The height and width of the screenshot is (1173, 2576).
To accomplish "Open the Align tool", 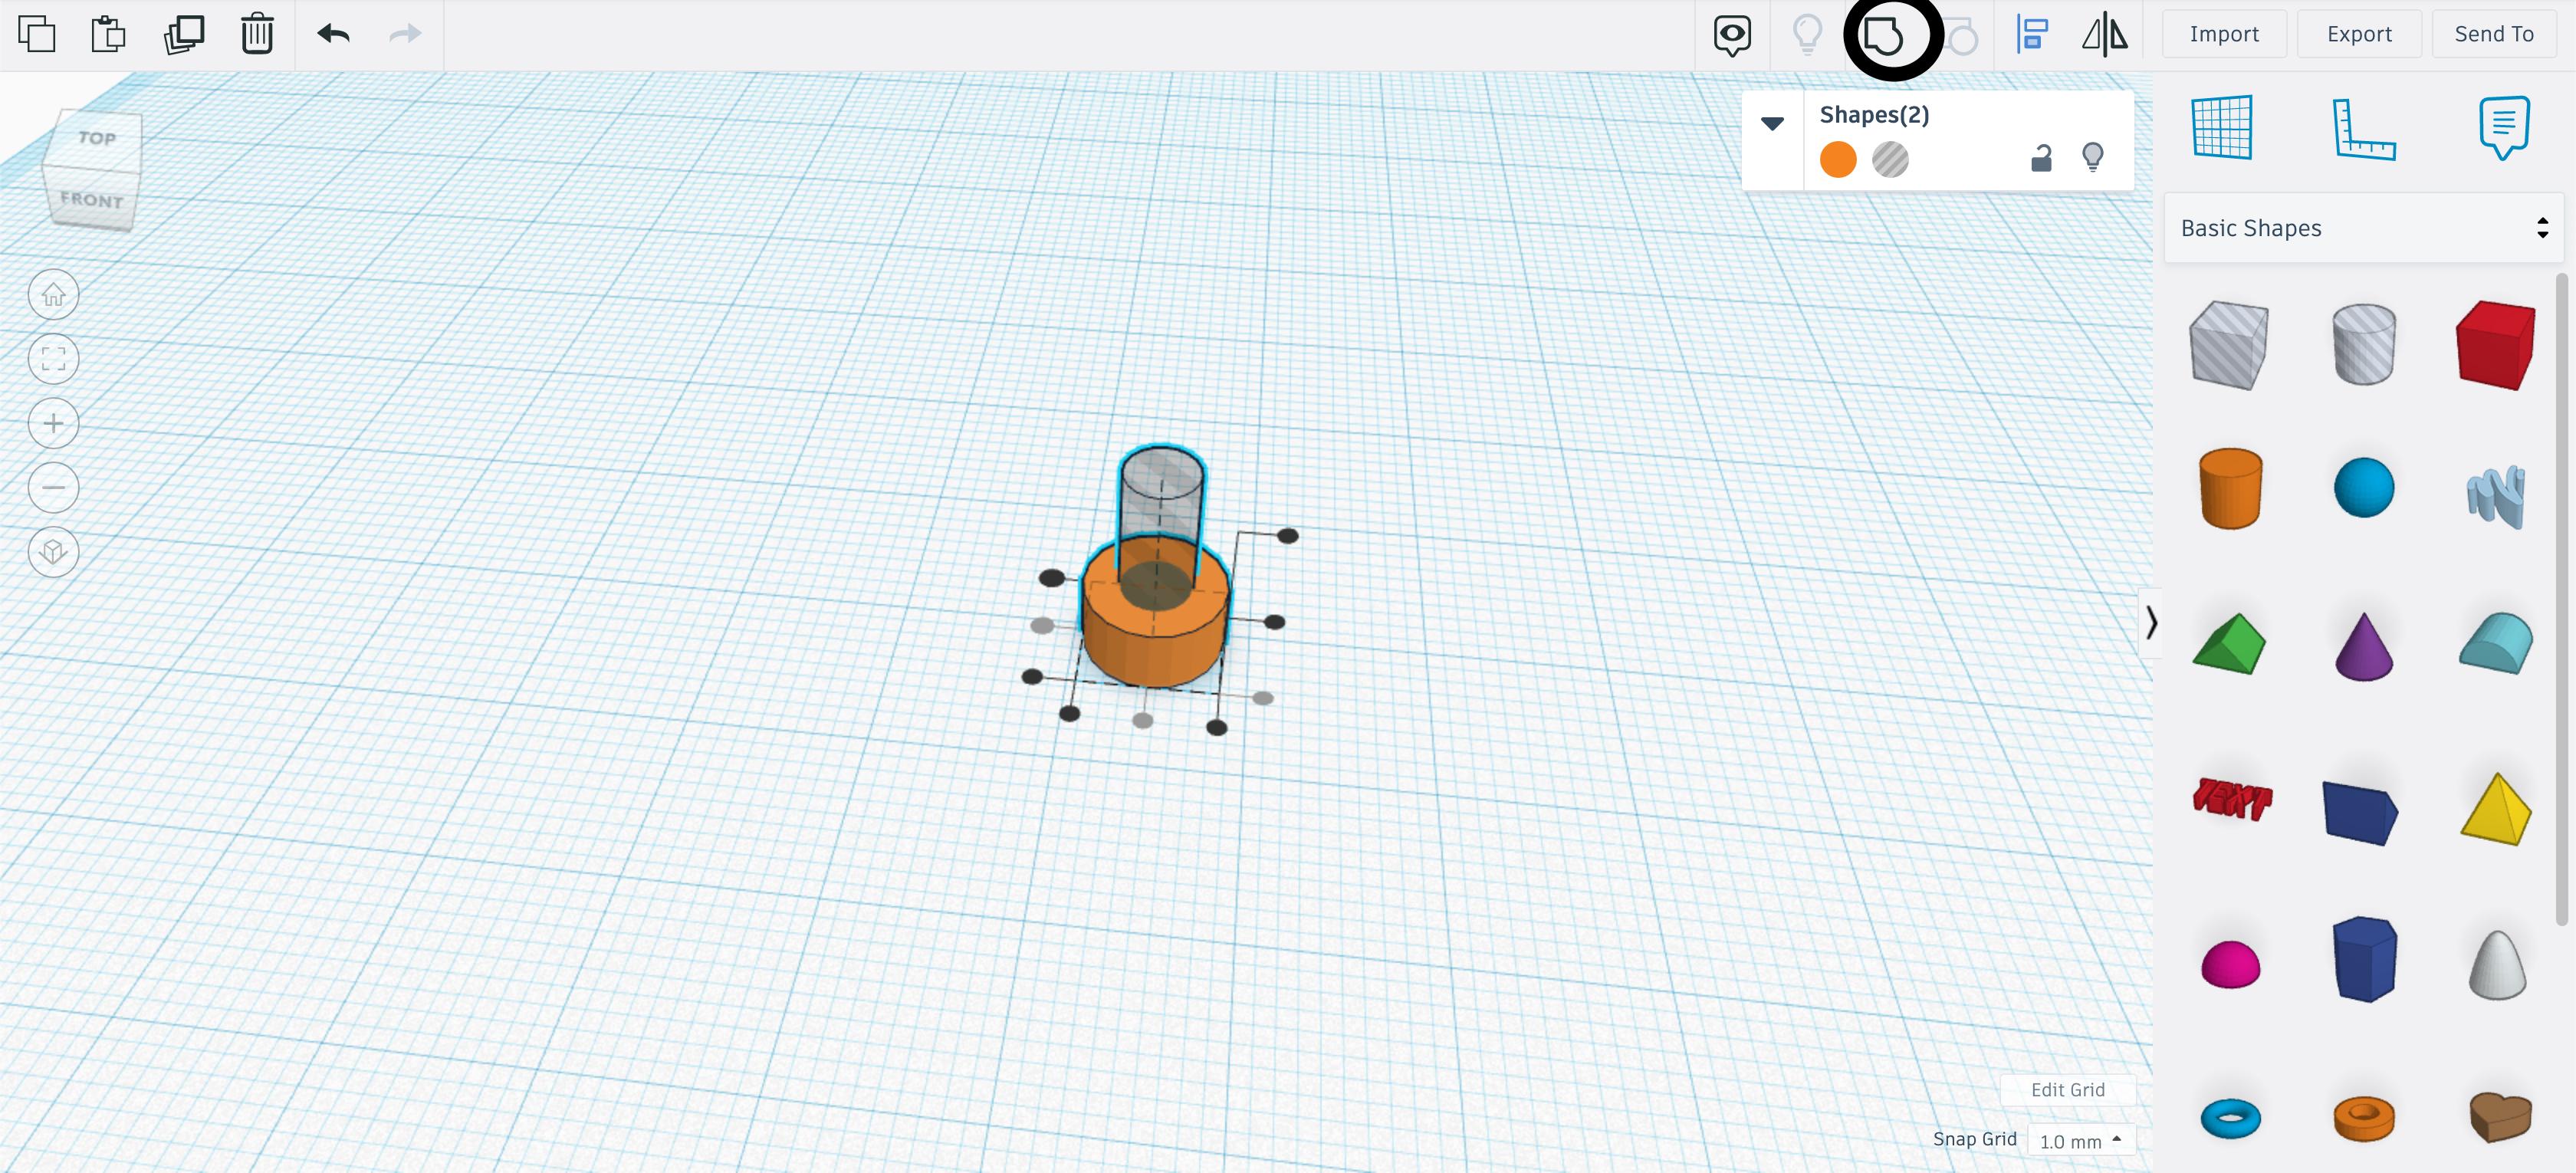I will (2032, 34).
